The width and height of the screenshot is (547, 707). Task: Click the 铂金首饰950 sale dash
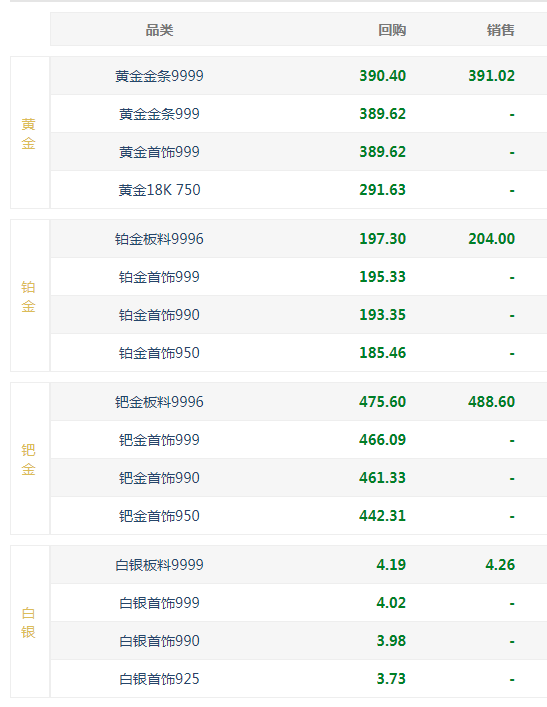512,354
